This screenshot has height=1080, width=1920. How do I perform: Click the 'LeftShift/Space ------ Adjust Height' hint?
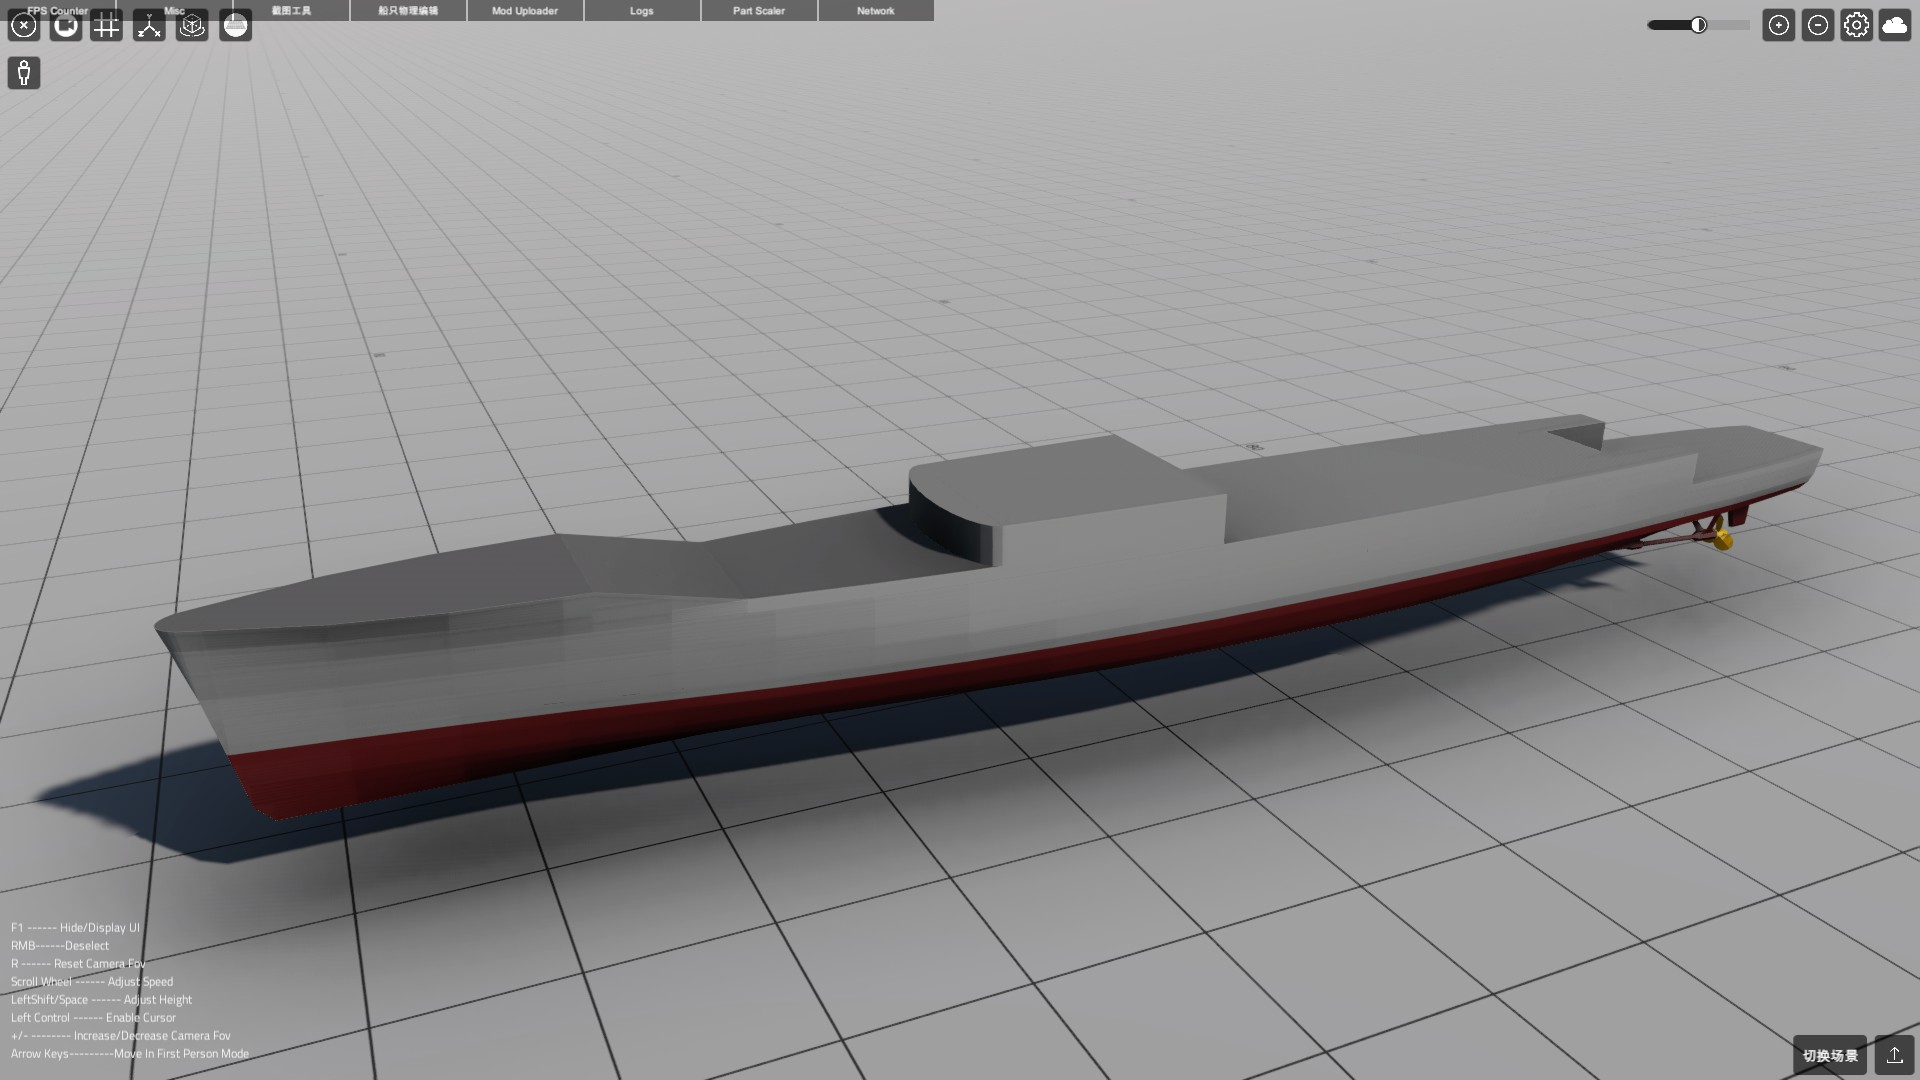[x=101, y=1000]
